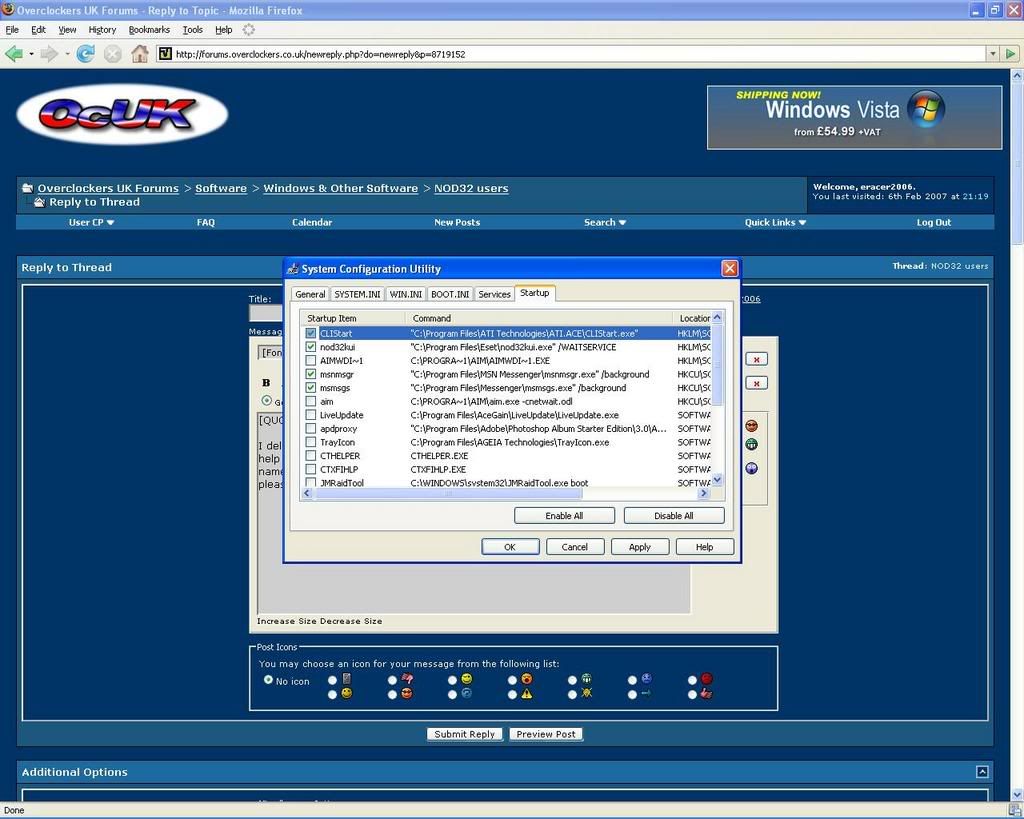Open the Forward button history dropdown arrow
1024x819 pixels.
click(x=67, y=54)
